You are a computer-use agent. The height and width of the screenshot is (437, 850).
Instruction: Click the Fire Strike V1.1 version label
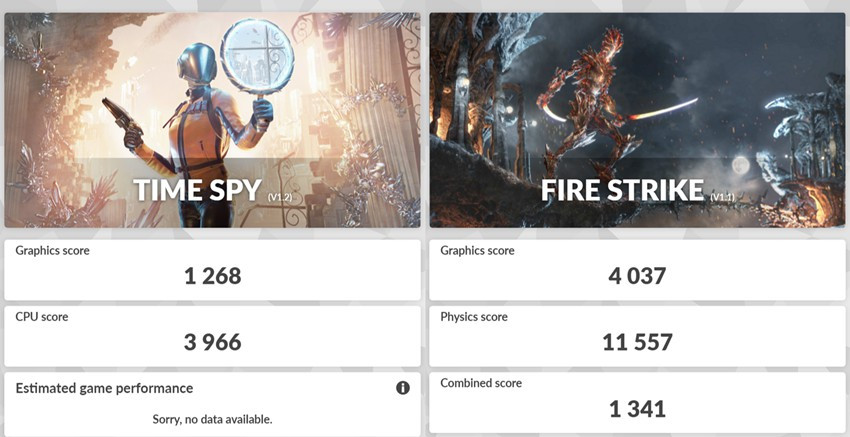(x=723, y=197)
